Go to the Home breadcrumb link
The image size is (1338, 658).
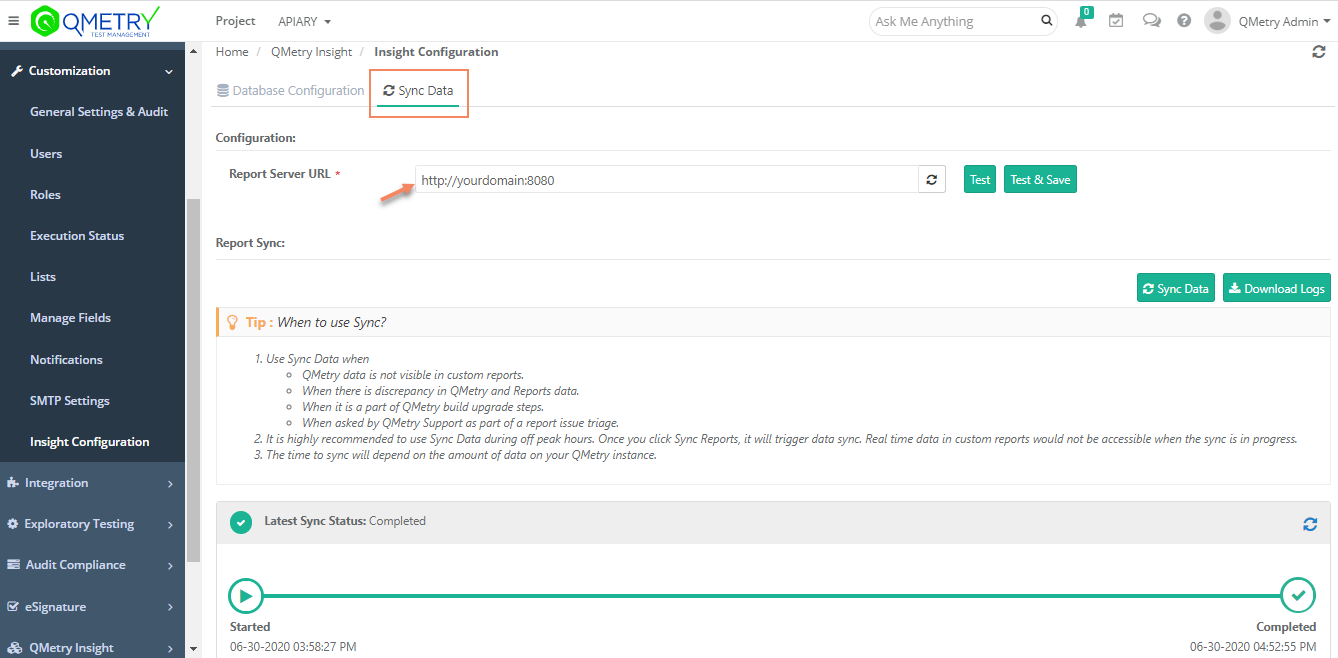(x=232, y=52)
